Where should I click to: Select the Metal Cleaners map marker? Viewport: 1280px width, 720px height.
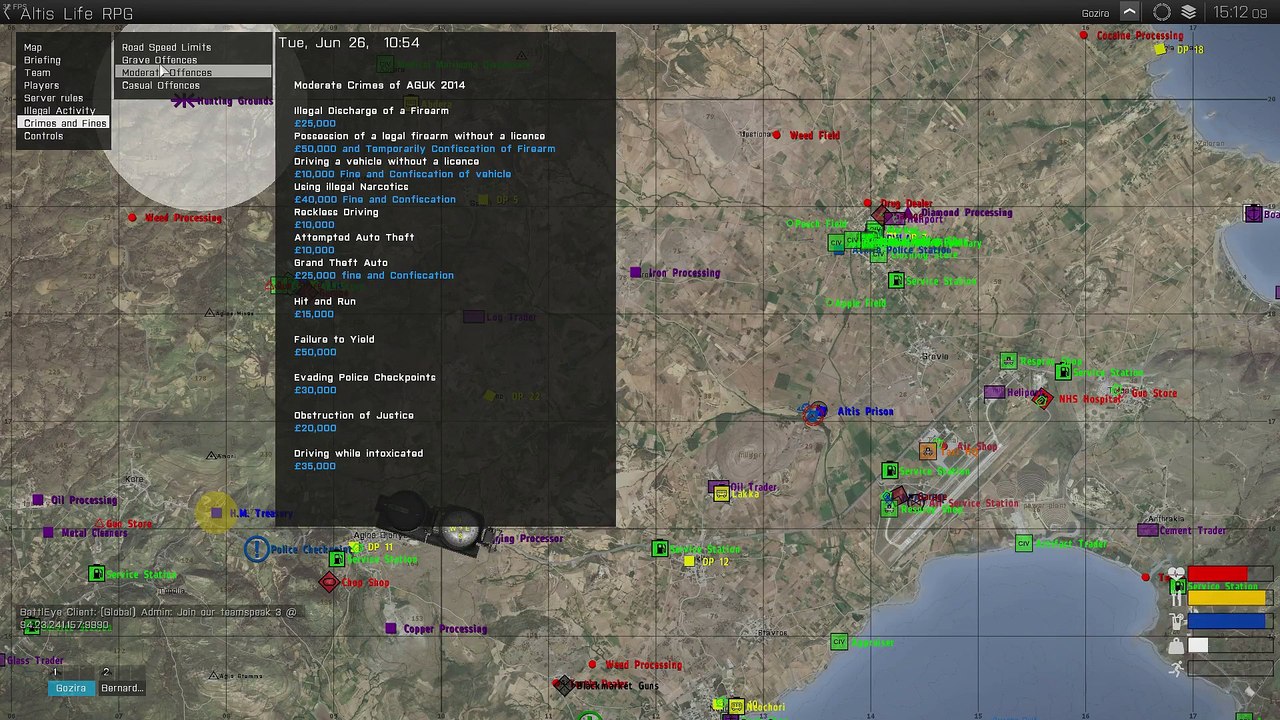coord(48,533)
